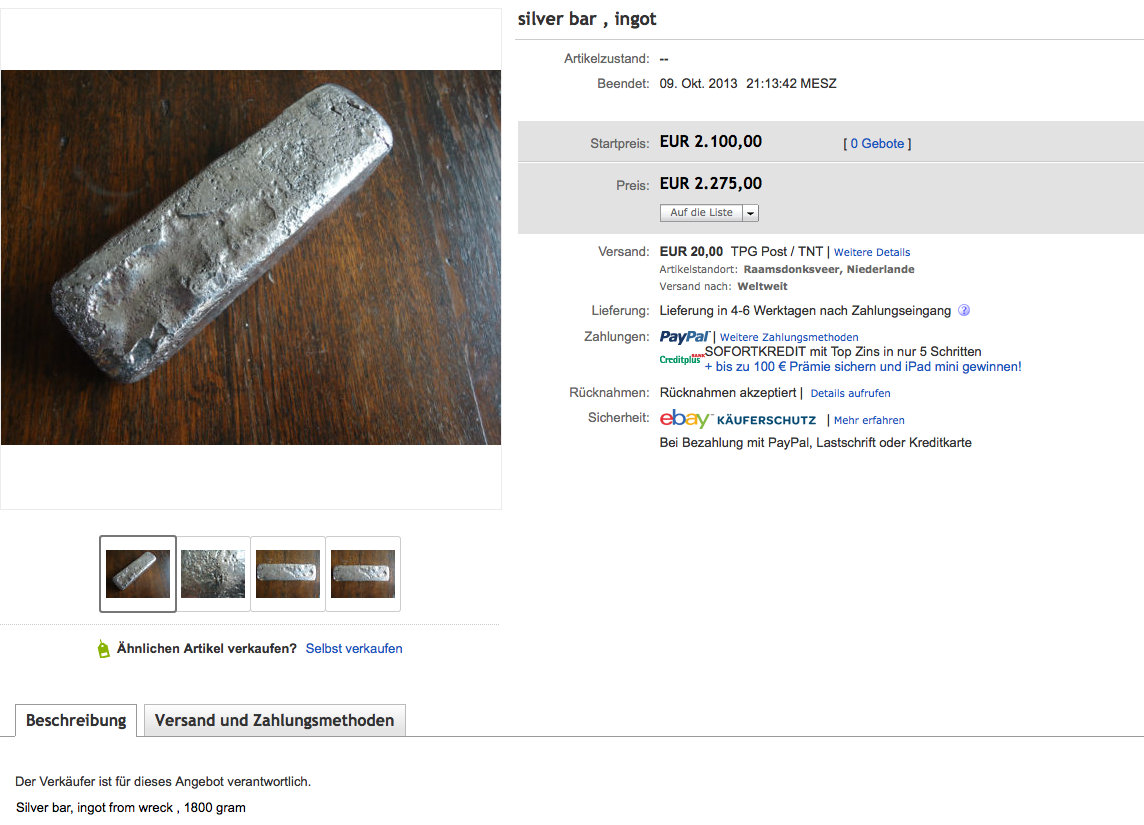Click the Selbst verkaufen link
This screenshot has width=1144, height=825.
tap(354, 649)
